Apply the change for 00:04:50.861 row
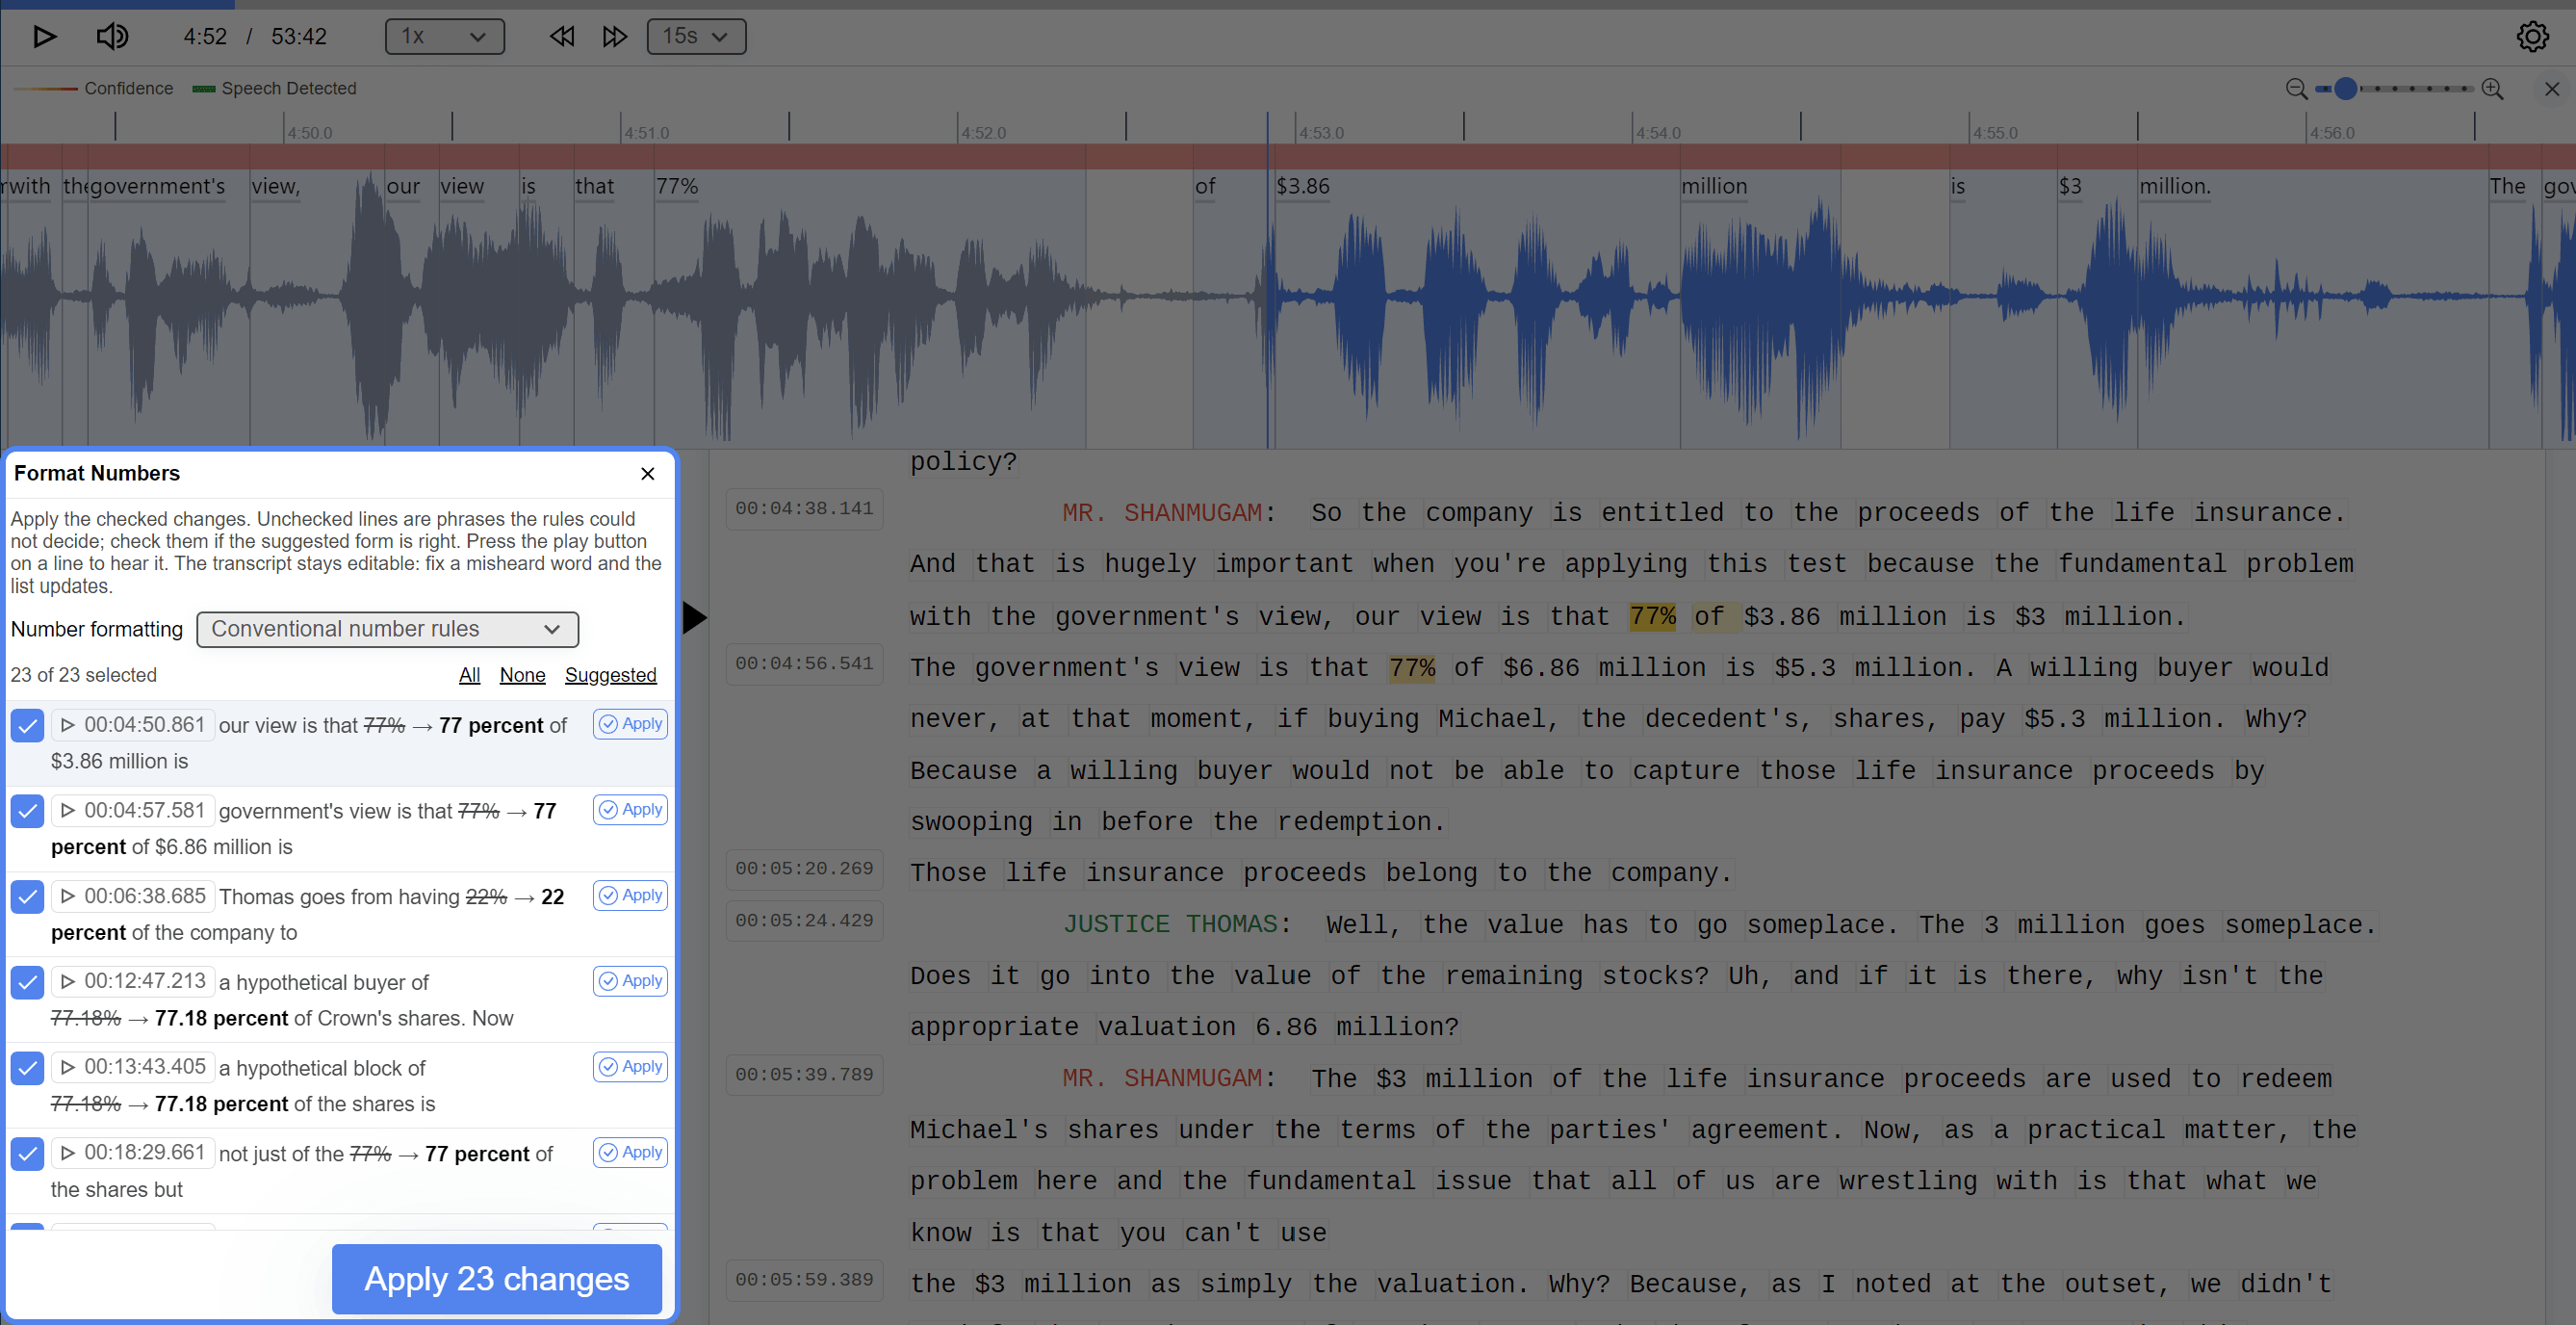2576x1325 pixels. pyautogui.click(x=630, y=724)
